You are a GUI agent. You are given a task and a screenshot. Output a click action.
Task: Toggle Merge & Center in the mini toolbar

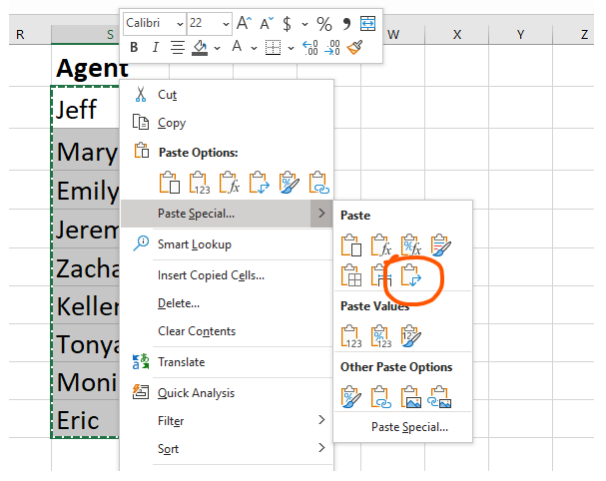pos(367,22)
